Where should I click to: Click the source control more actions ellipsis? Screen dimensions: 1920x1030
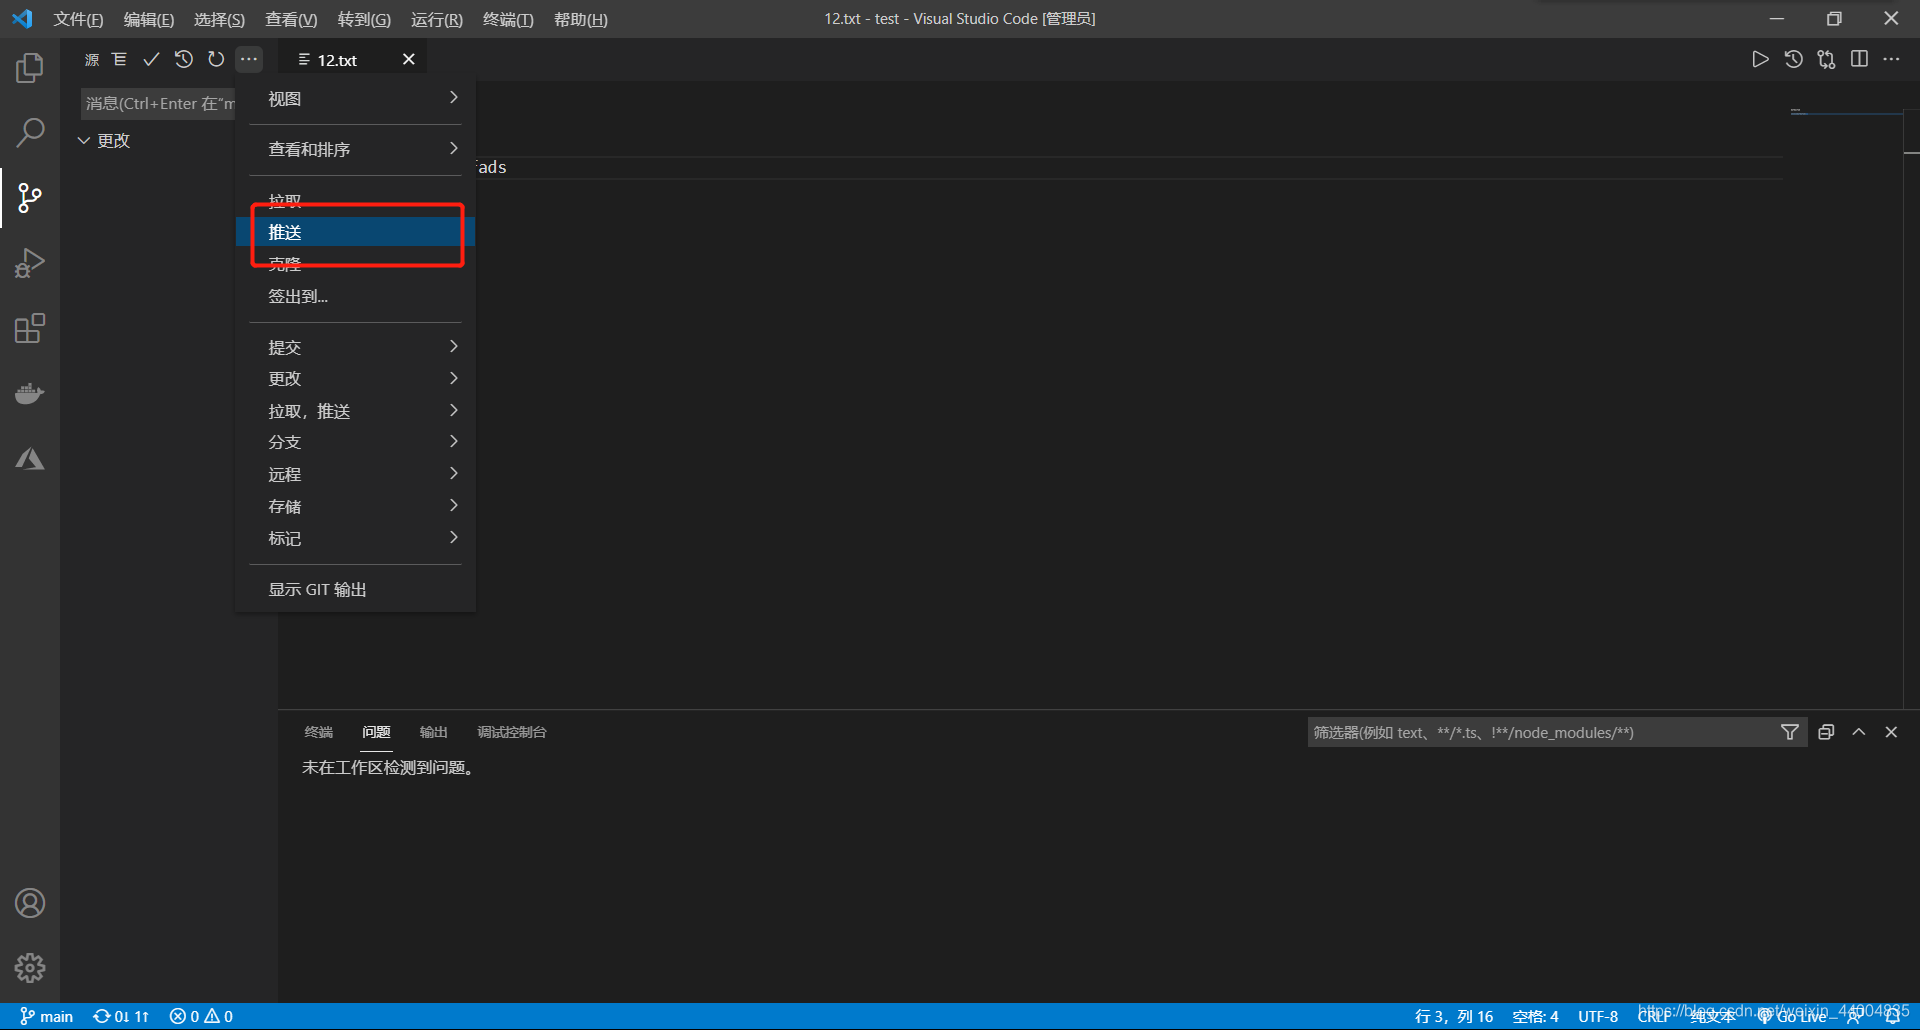tap(249, 60)
